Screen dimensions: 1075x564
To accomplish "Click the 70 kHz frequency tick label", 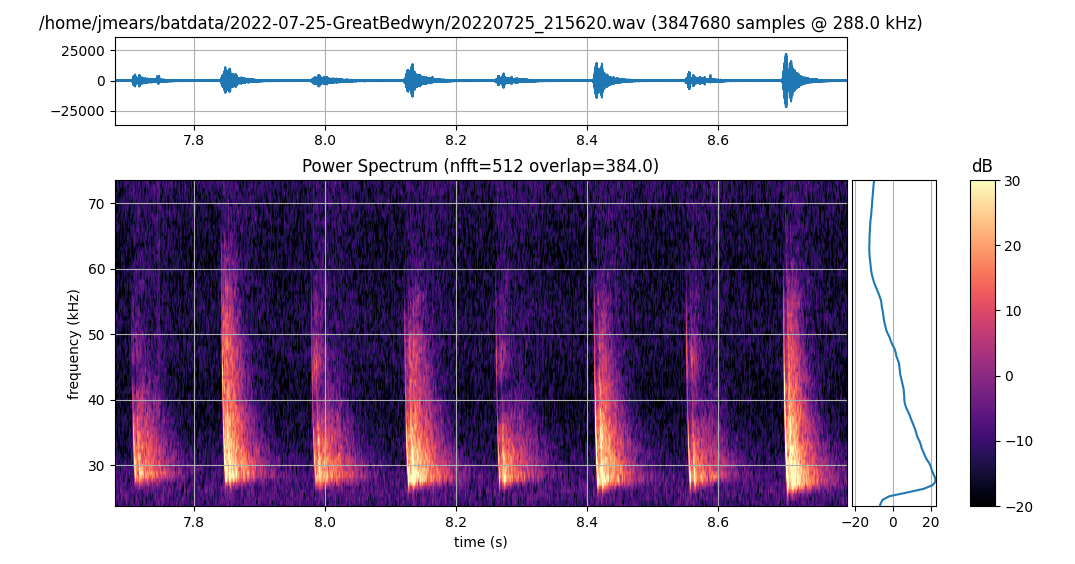I will pyautogui.click(x=97, y=204).
